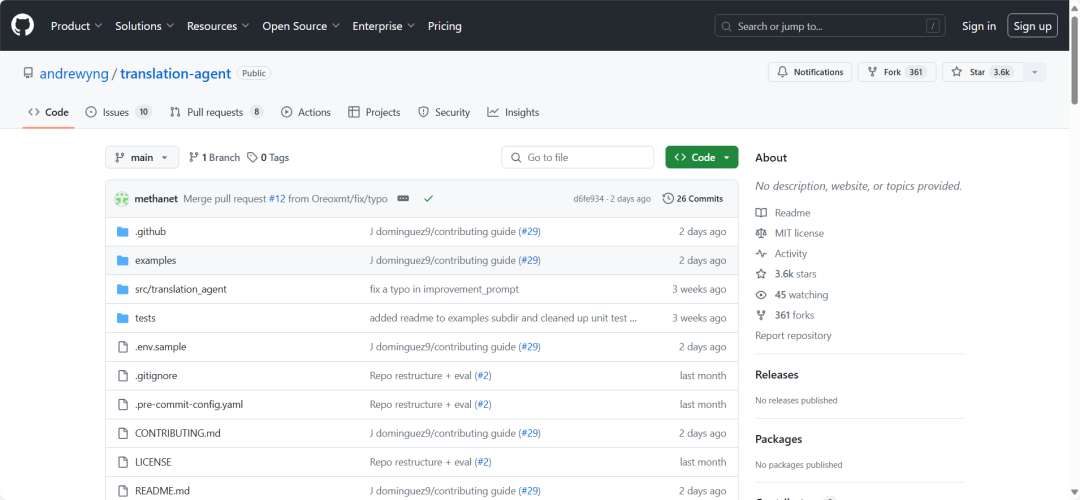Open the 1 Branch link
This screenshot has height=500, width=1080.
(214, 158)
